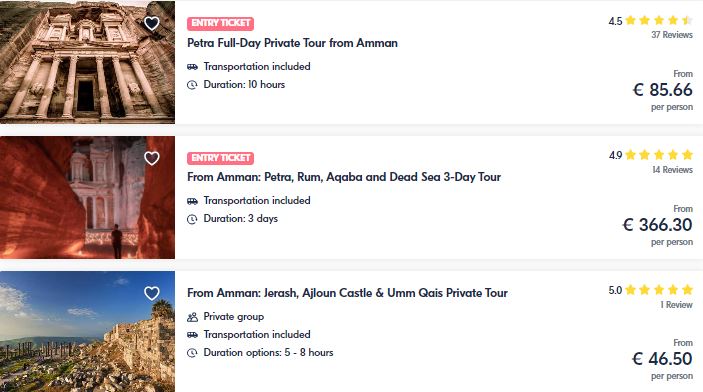
Task: Click the bus icon on Petra Full-Day tour
Action: coord(192,67)
